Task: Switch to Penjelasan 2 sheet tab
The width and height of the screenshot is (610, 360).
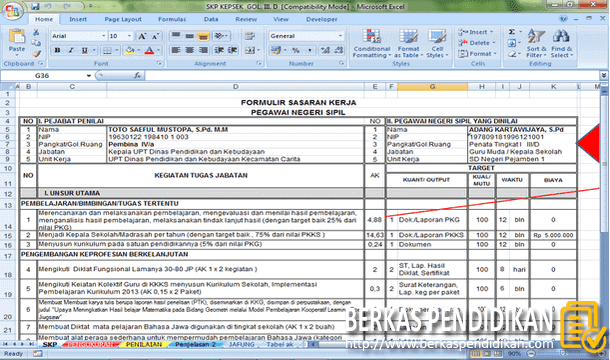Action: pos(195,344)
